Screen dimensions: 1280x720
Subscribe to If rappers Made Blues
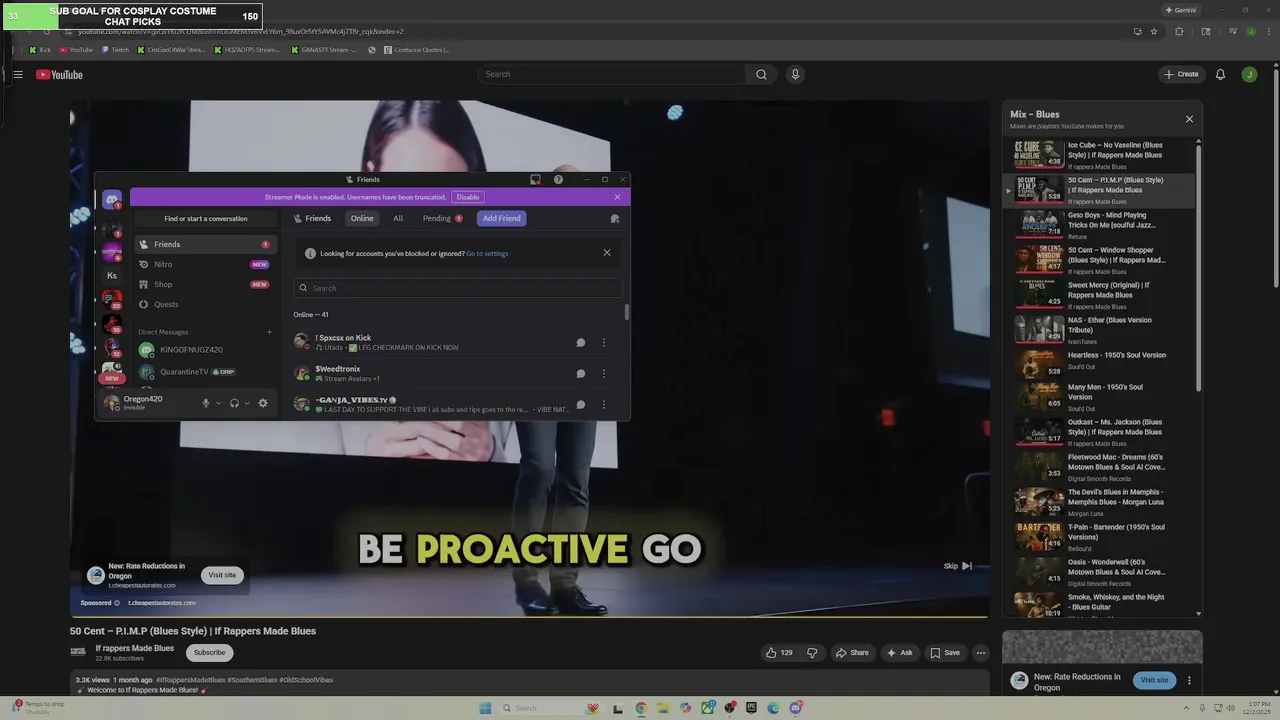click(209, 653)
